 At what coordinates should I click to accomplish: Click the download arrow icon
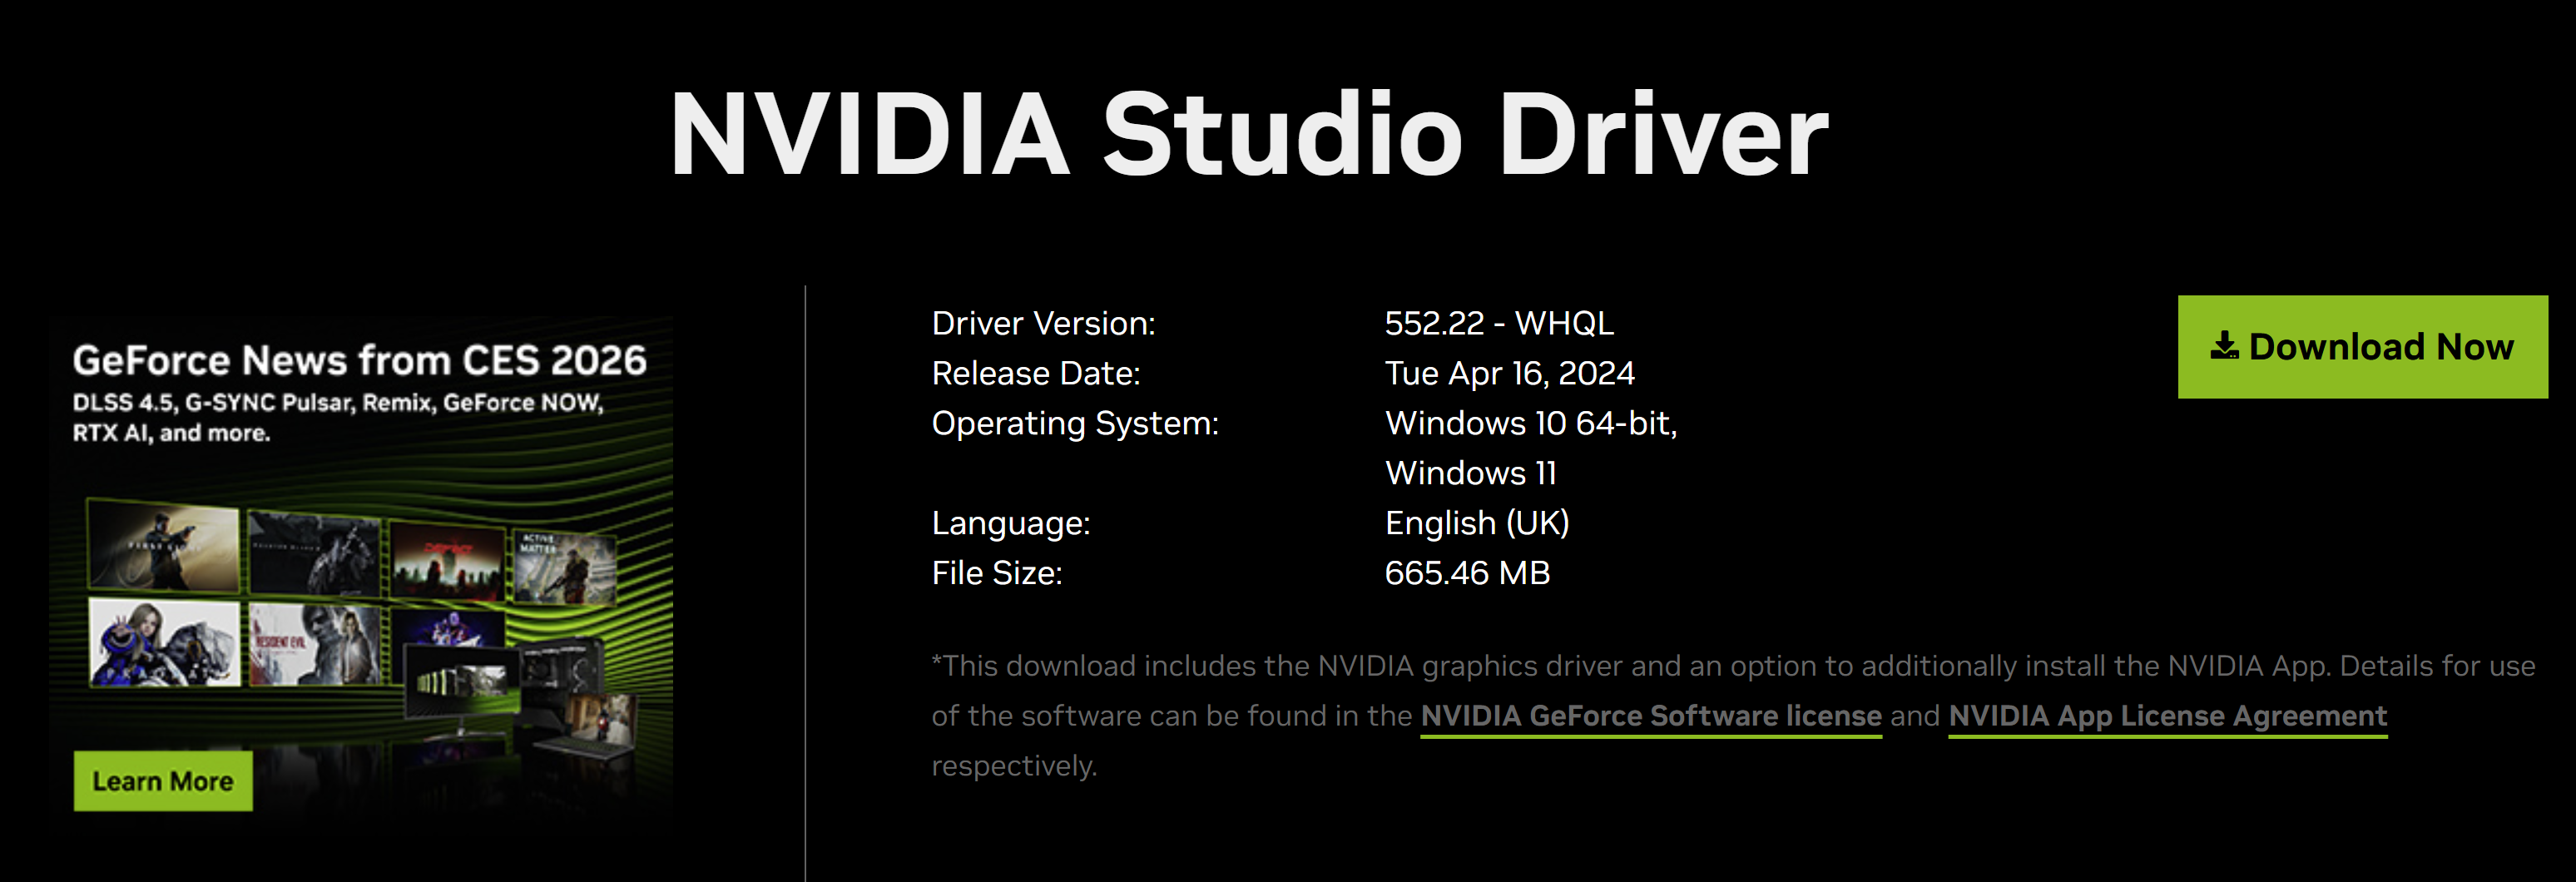2224,346
